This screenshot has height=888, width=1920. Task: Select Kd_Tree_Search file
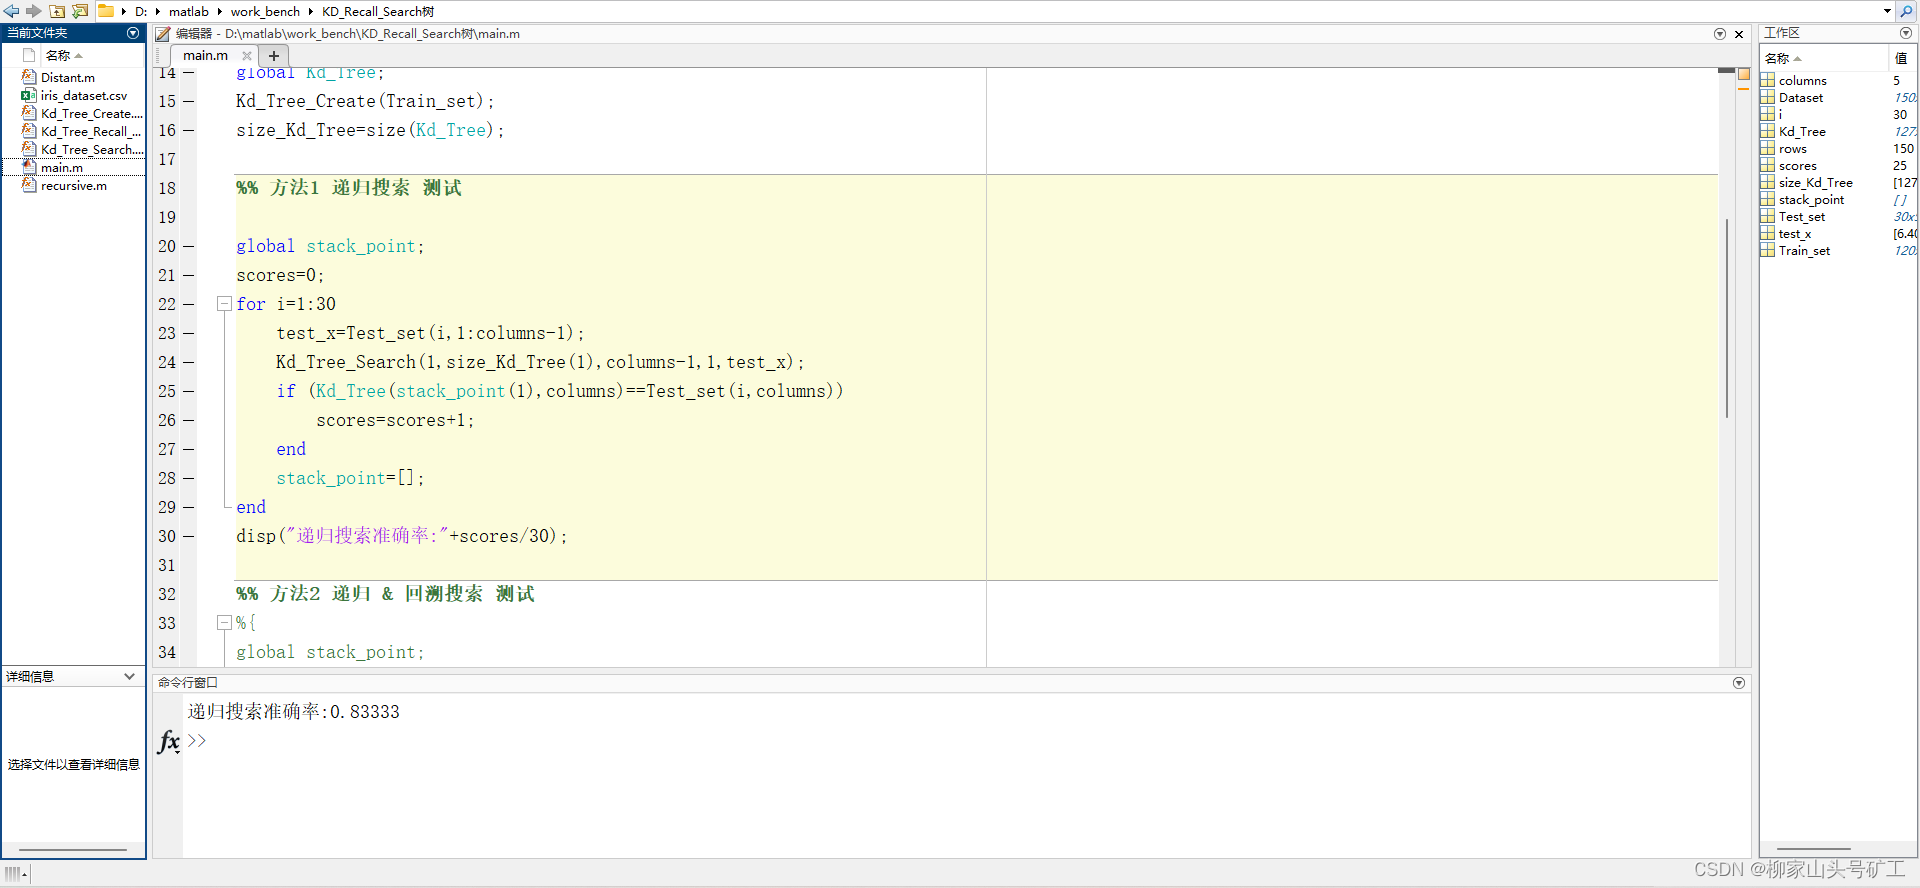tap(91, 150)
